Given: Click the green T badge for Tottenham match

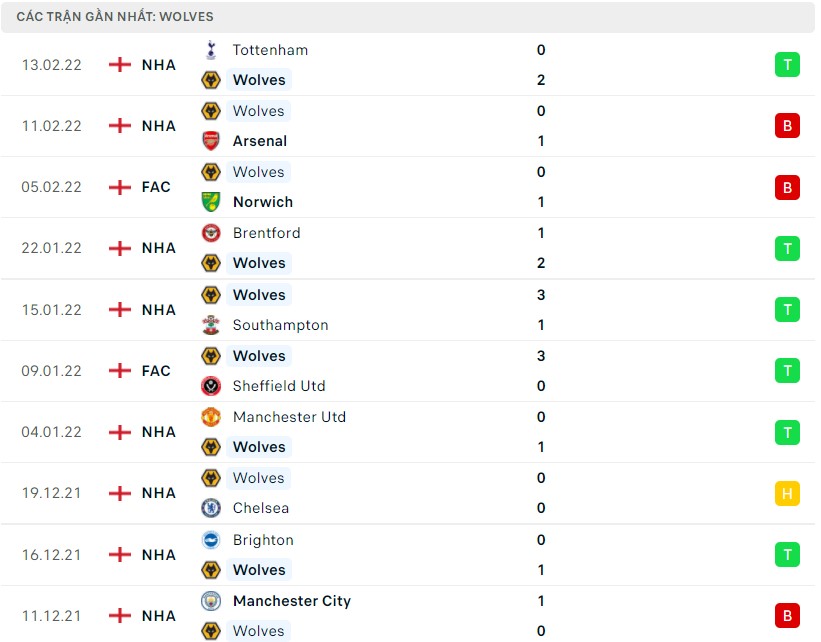Looking at the screenshot, I should [787, 65].
